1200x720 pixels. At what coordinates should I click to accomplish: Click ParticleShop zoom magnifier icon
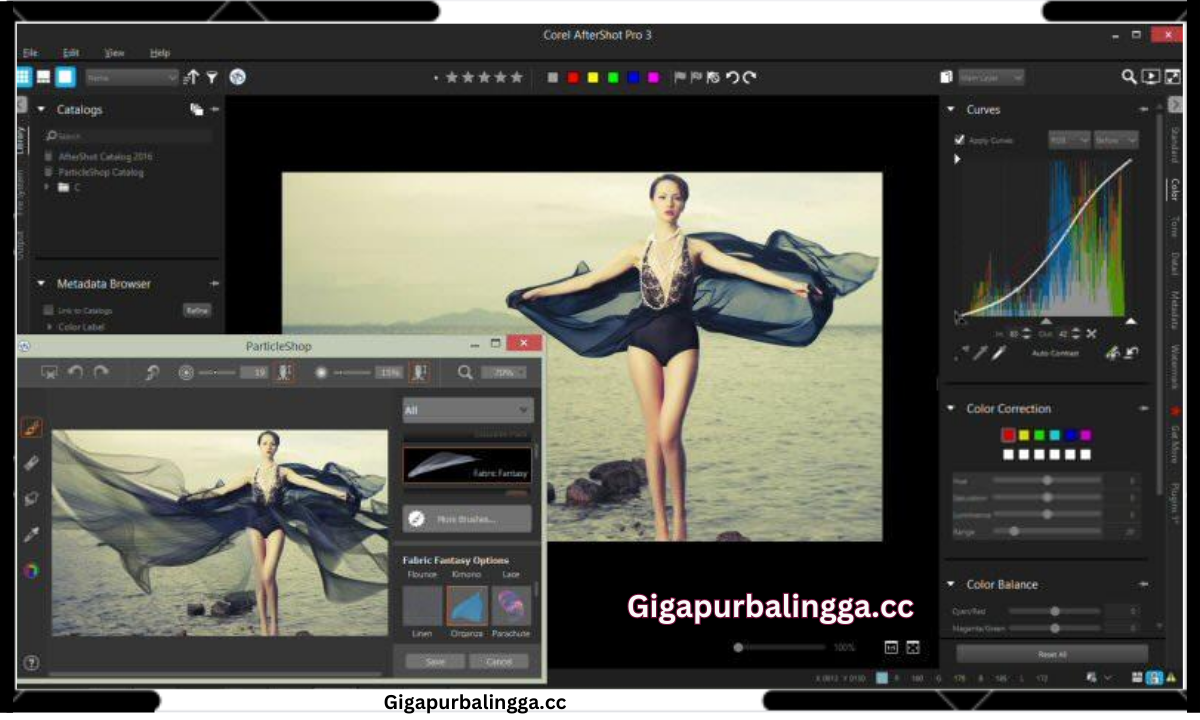coord(466,372)
